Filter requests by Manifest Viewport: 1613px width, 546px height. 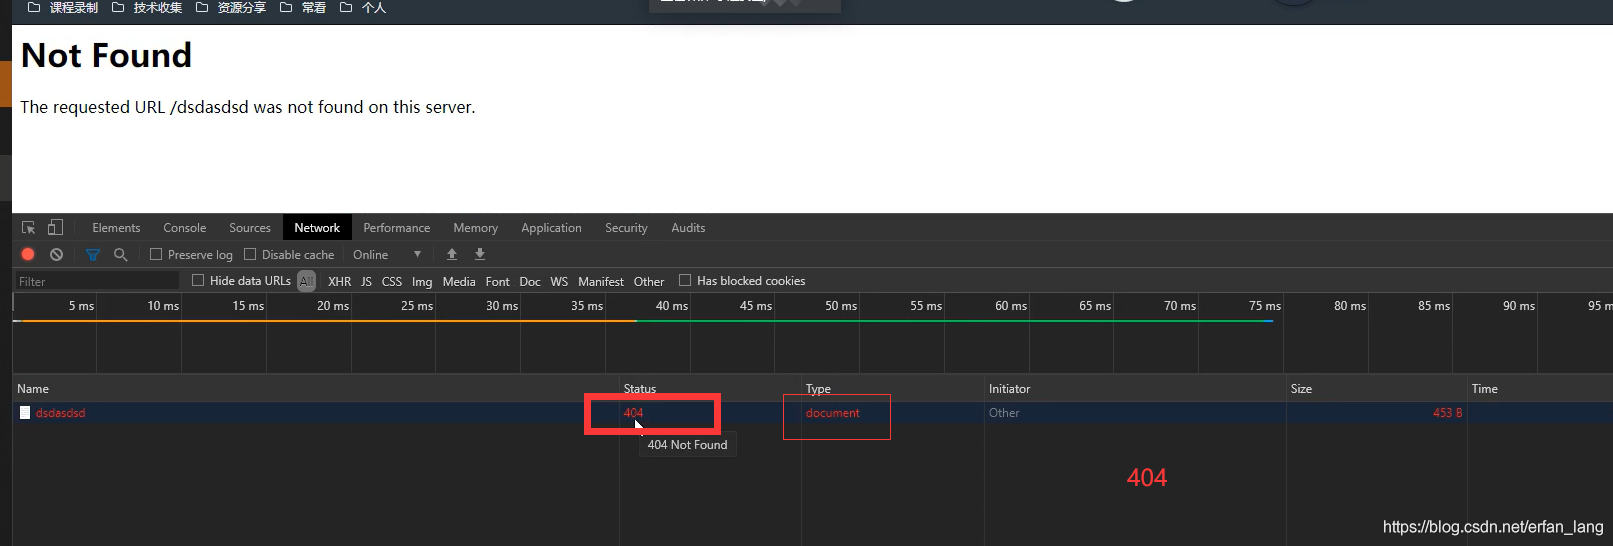tap(601, 282)
